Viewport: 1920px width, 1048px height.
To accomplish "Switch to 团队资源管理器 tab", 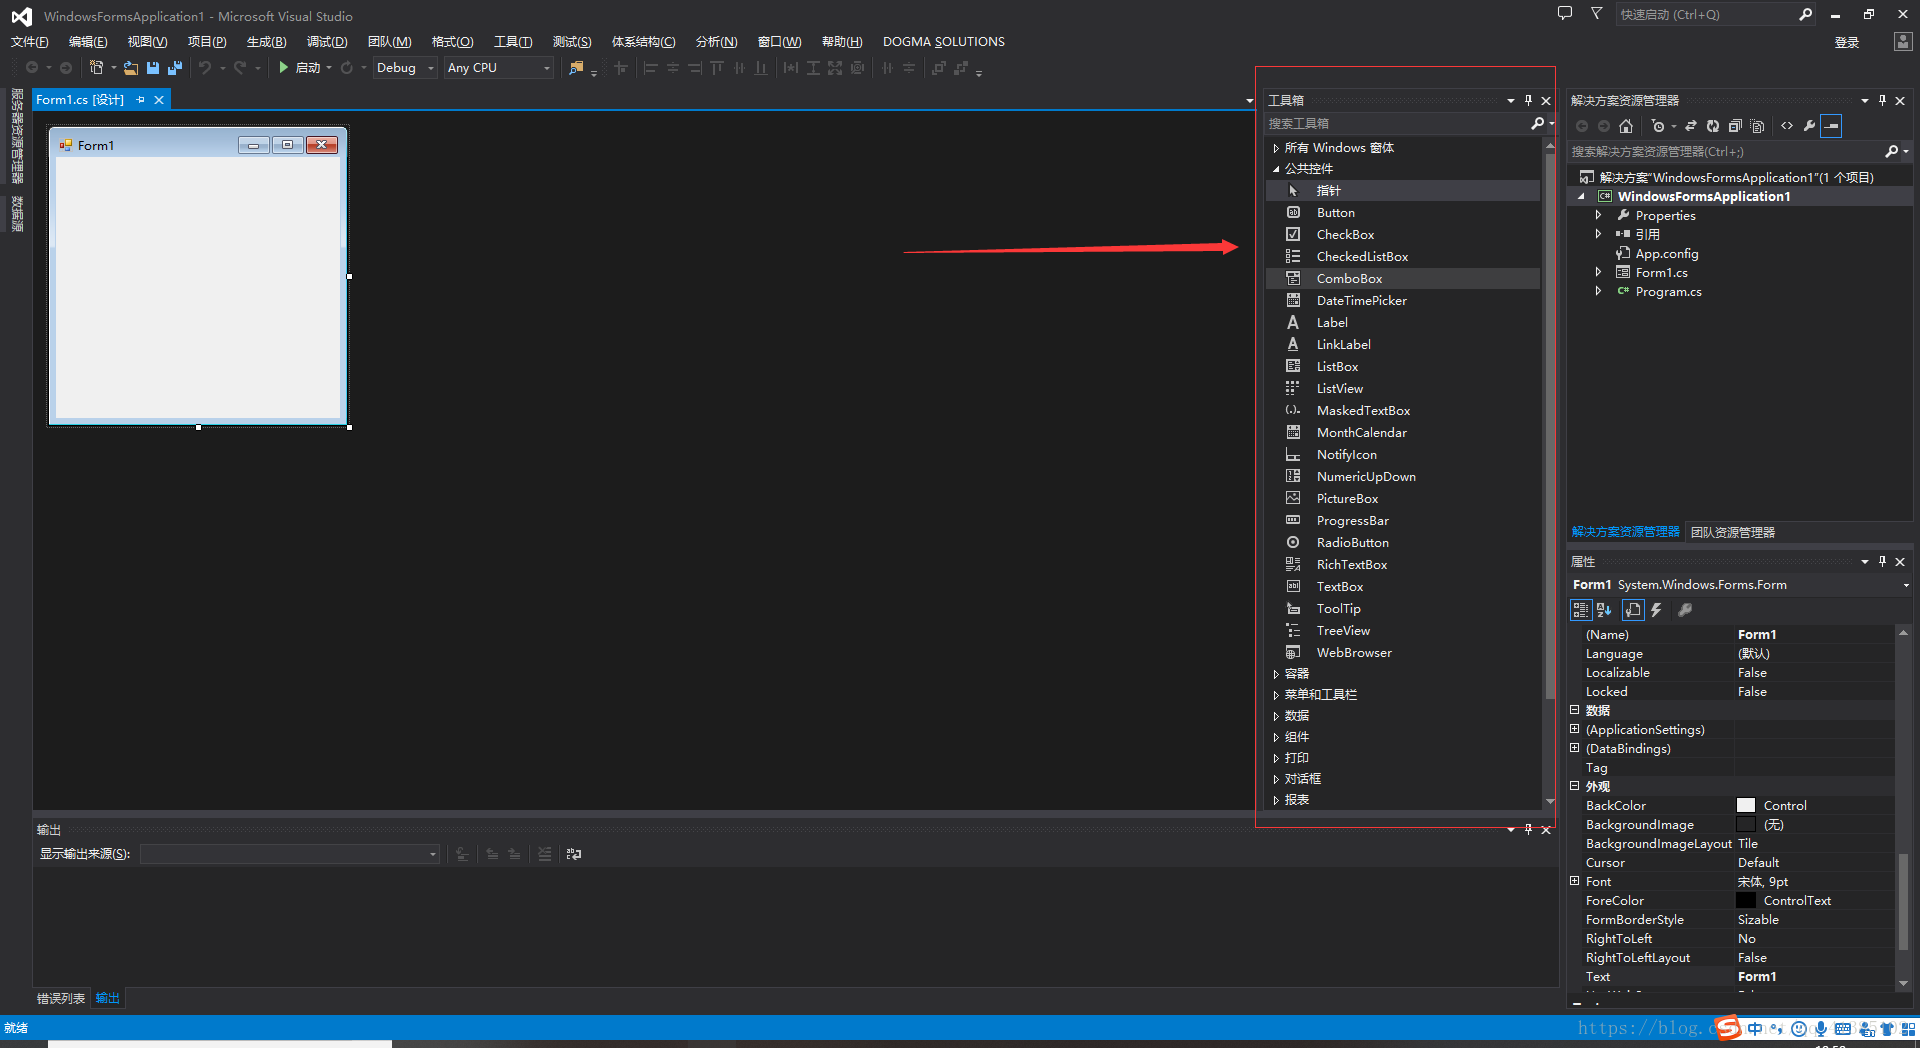I will pyautogui.click(x=1732, y=533).
